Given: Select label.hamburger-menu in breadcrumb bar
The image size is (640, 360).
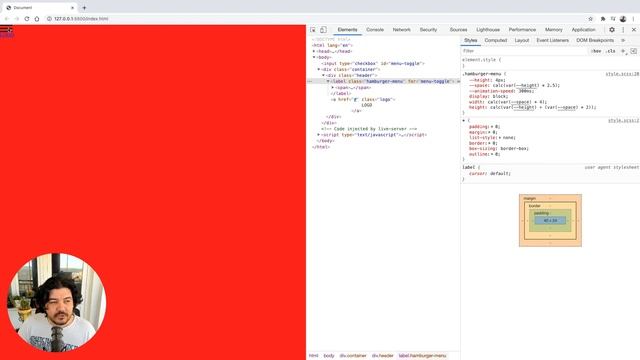Looking at the screenshot, I should 422,356.
